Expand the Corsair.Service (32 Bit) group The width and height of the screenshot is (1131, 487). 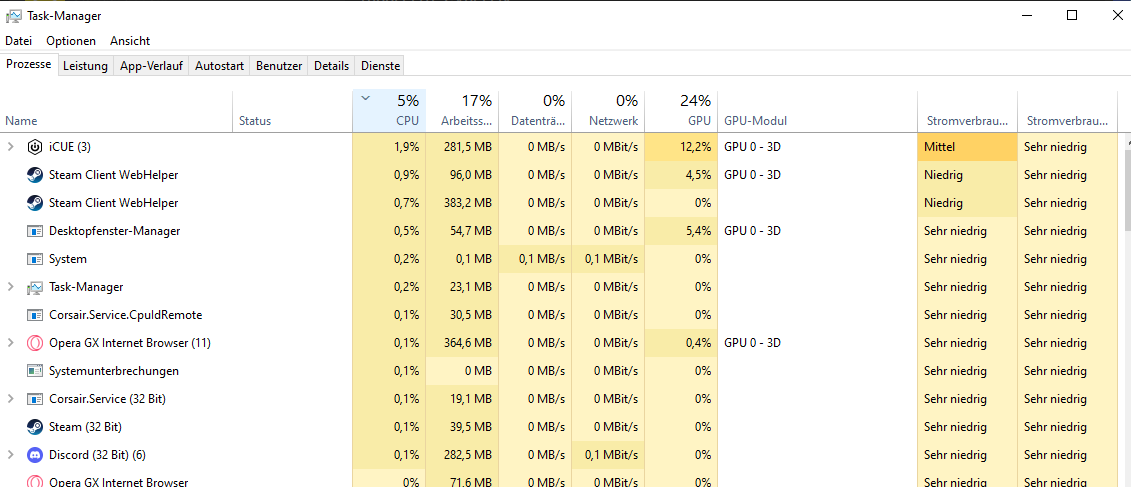point(10,399)
